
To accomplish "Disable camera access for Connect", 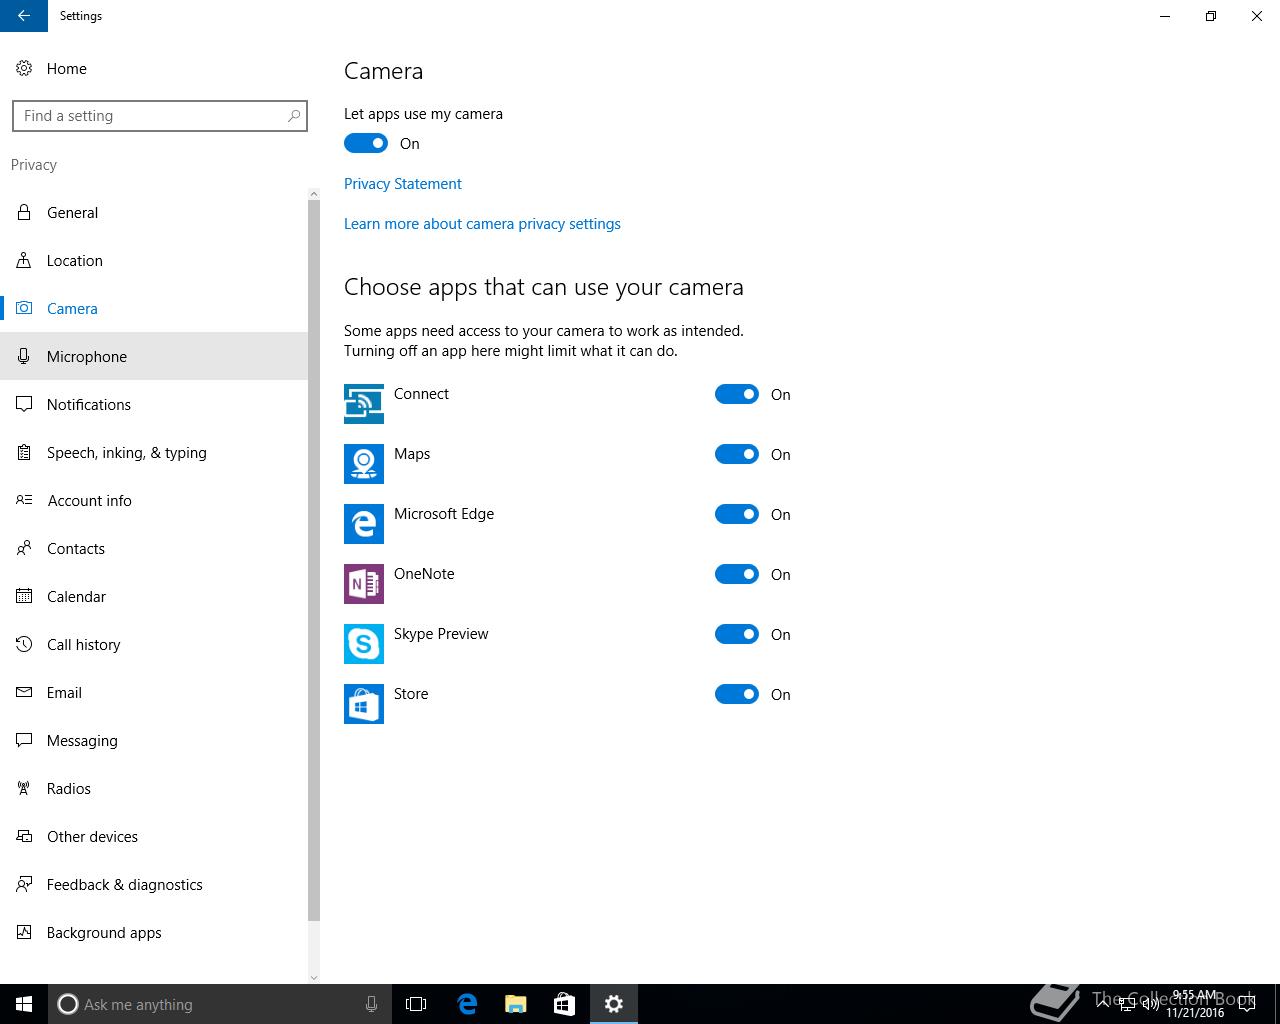I will (x=737, y=394).
